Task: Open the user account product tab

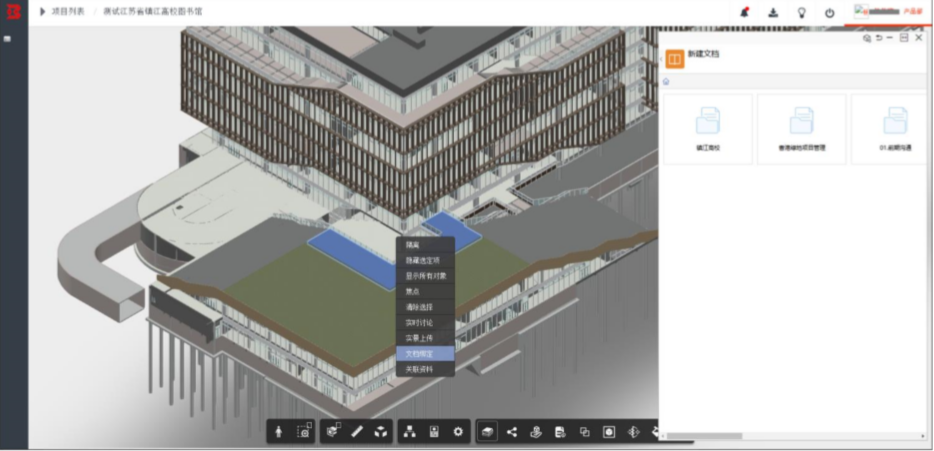Action: pyautogui.click(x=888, y=12)
